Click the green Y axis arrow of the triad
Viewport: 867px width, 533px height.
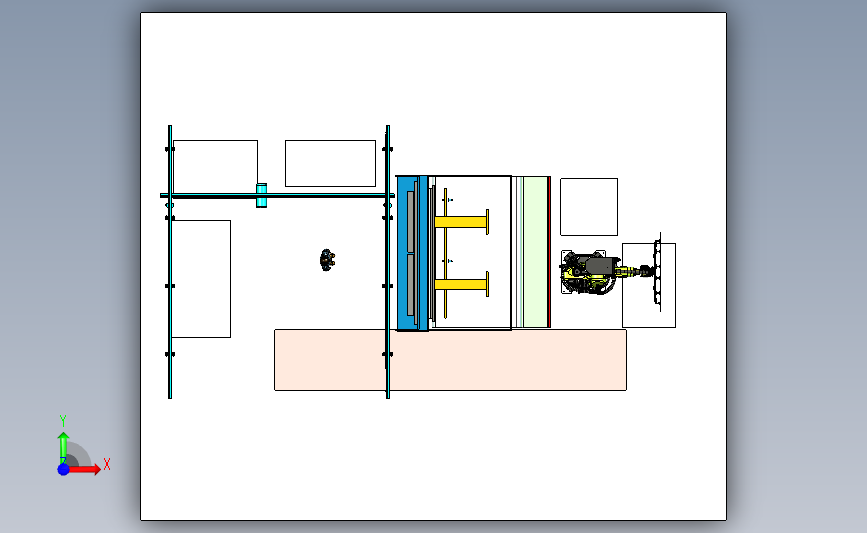pos(63,447)
